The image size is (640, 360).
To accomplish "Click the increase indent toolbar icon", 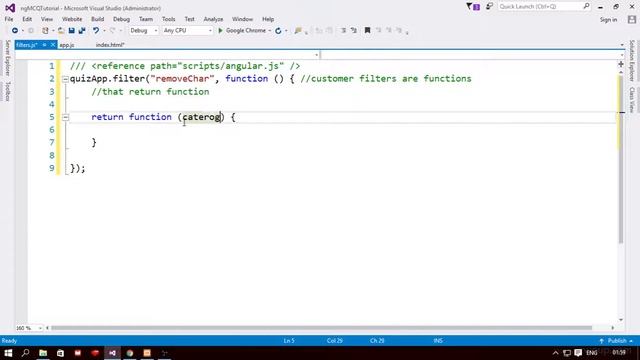I will [x=353, y=31].
